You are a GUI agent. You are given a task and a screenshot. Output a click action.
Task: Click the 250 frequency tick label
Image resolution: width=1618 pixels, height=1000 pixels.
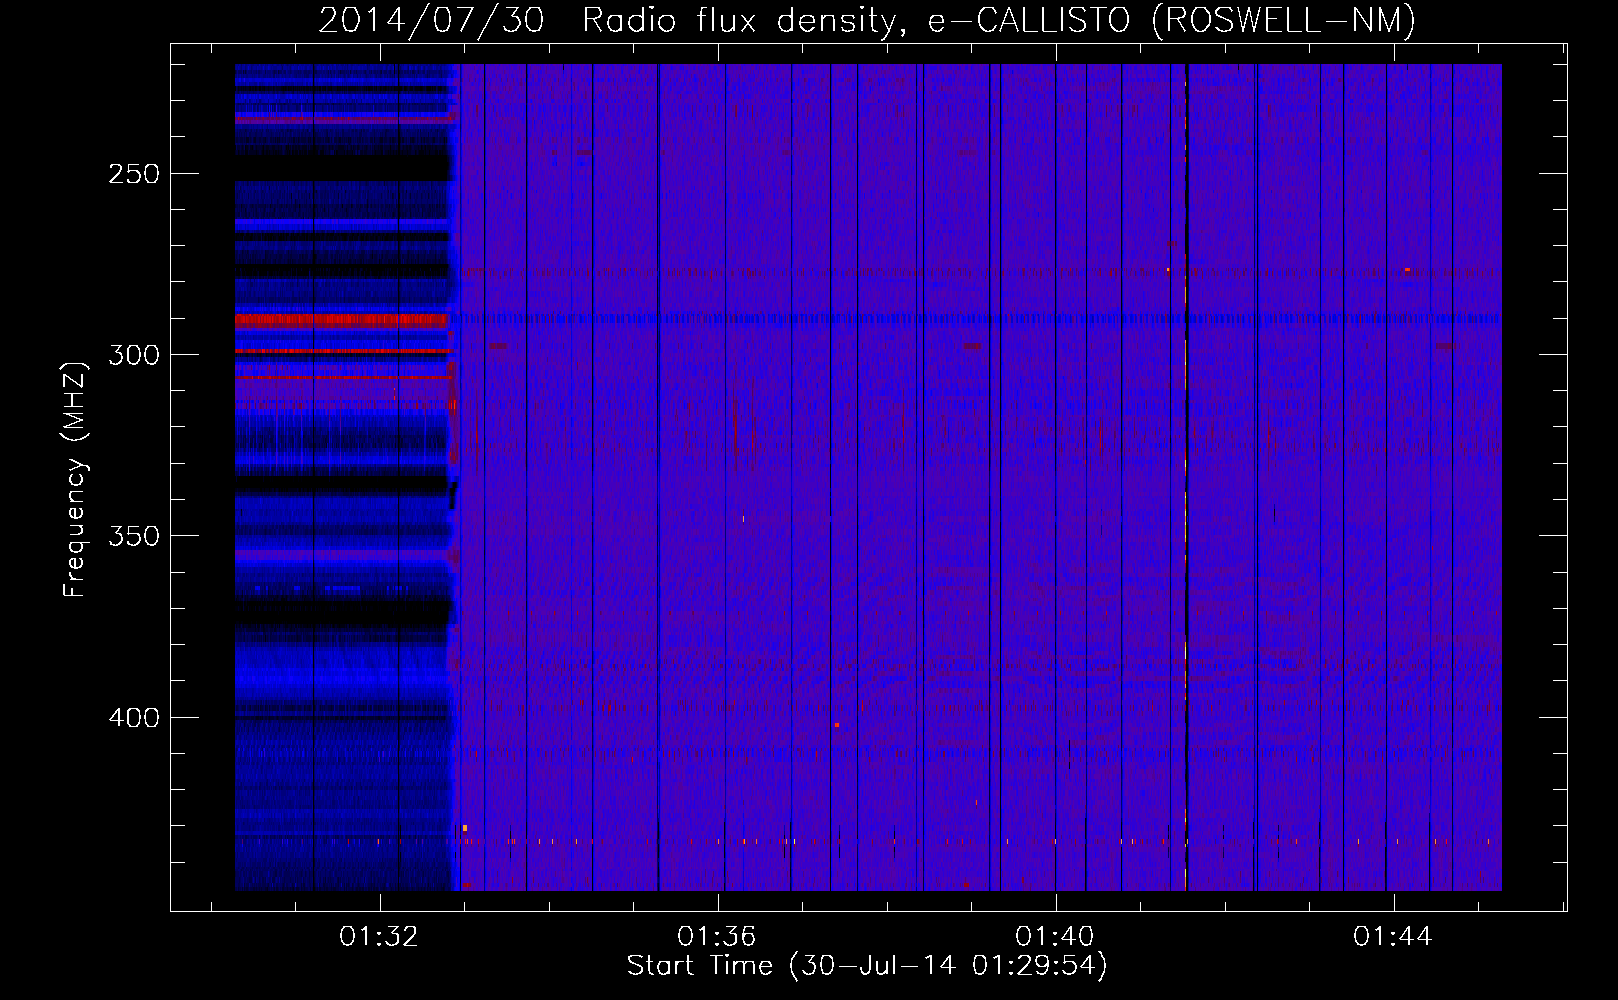(134, 174)
